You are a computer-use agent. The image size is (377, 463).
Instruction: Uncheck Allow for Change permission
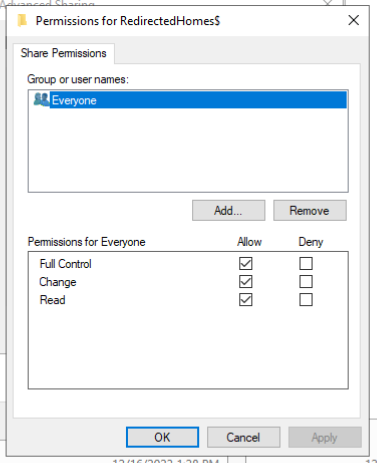pyautogui.click(x=246, y=282)
